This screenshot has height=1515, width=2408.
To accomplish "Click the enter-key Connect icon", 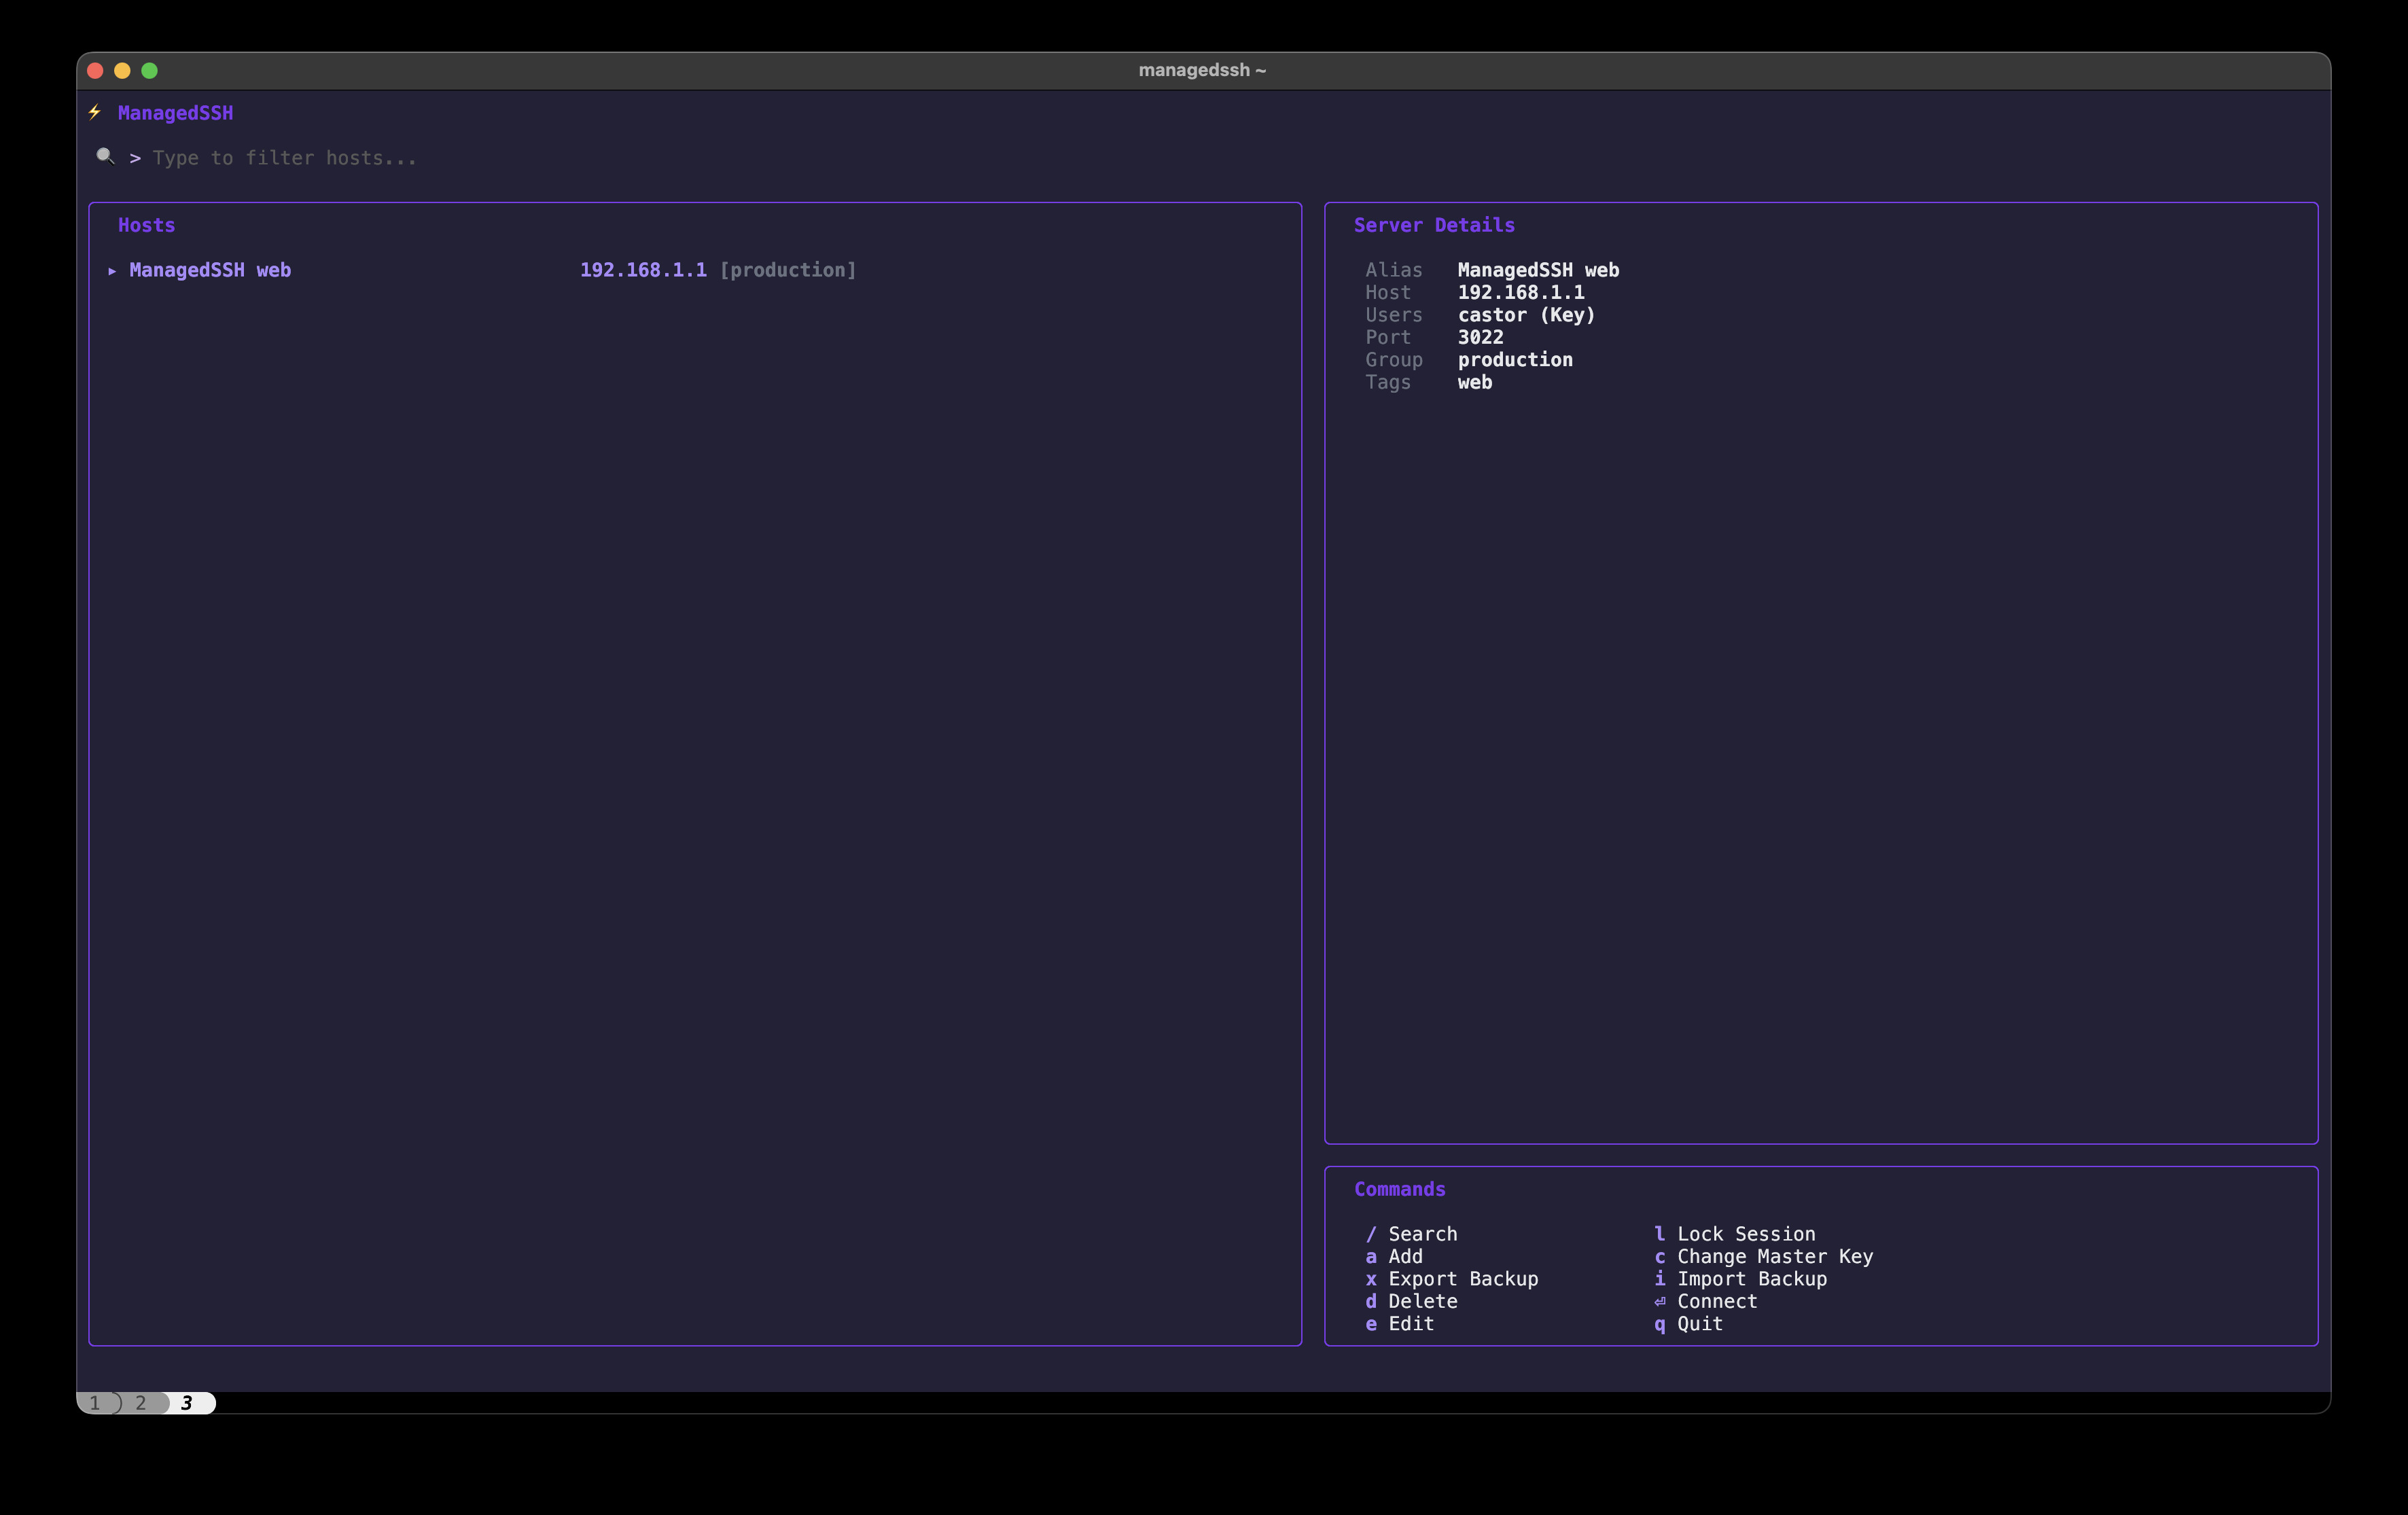I will tap(1660, 1302).
